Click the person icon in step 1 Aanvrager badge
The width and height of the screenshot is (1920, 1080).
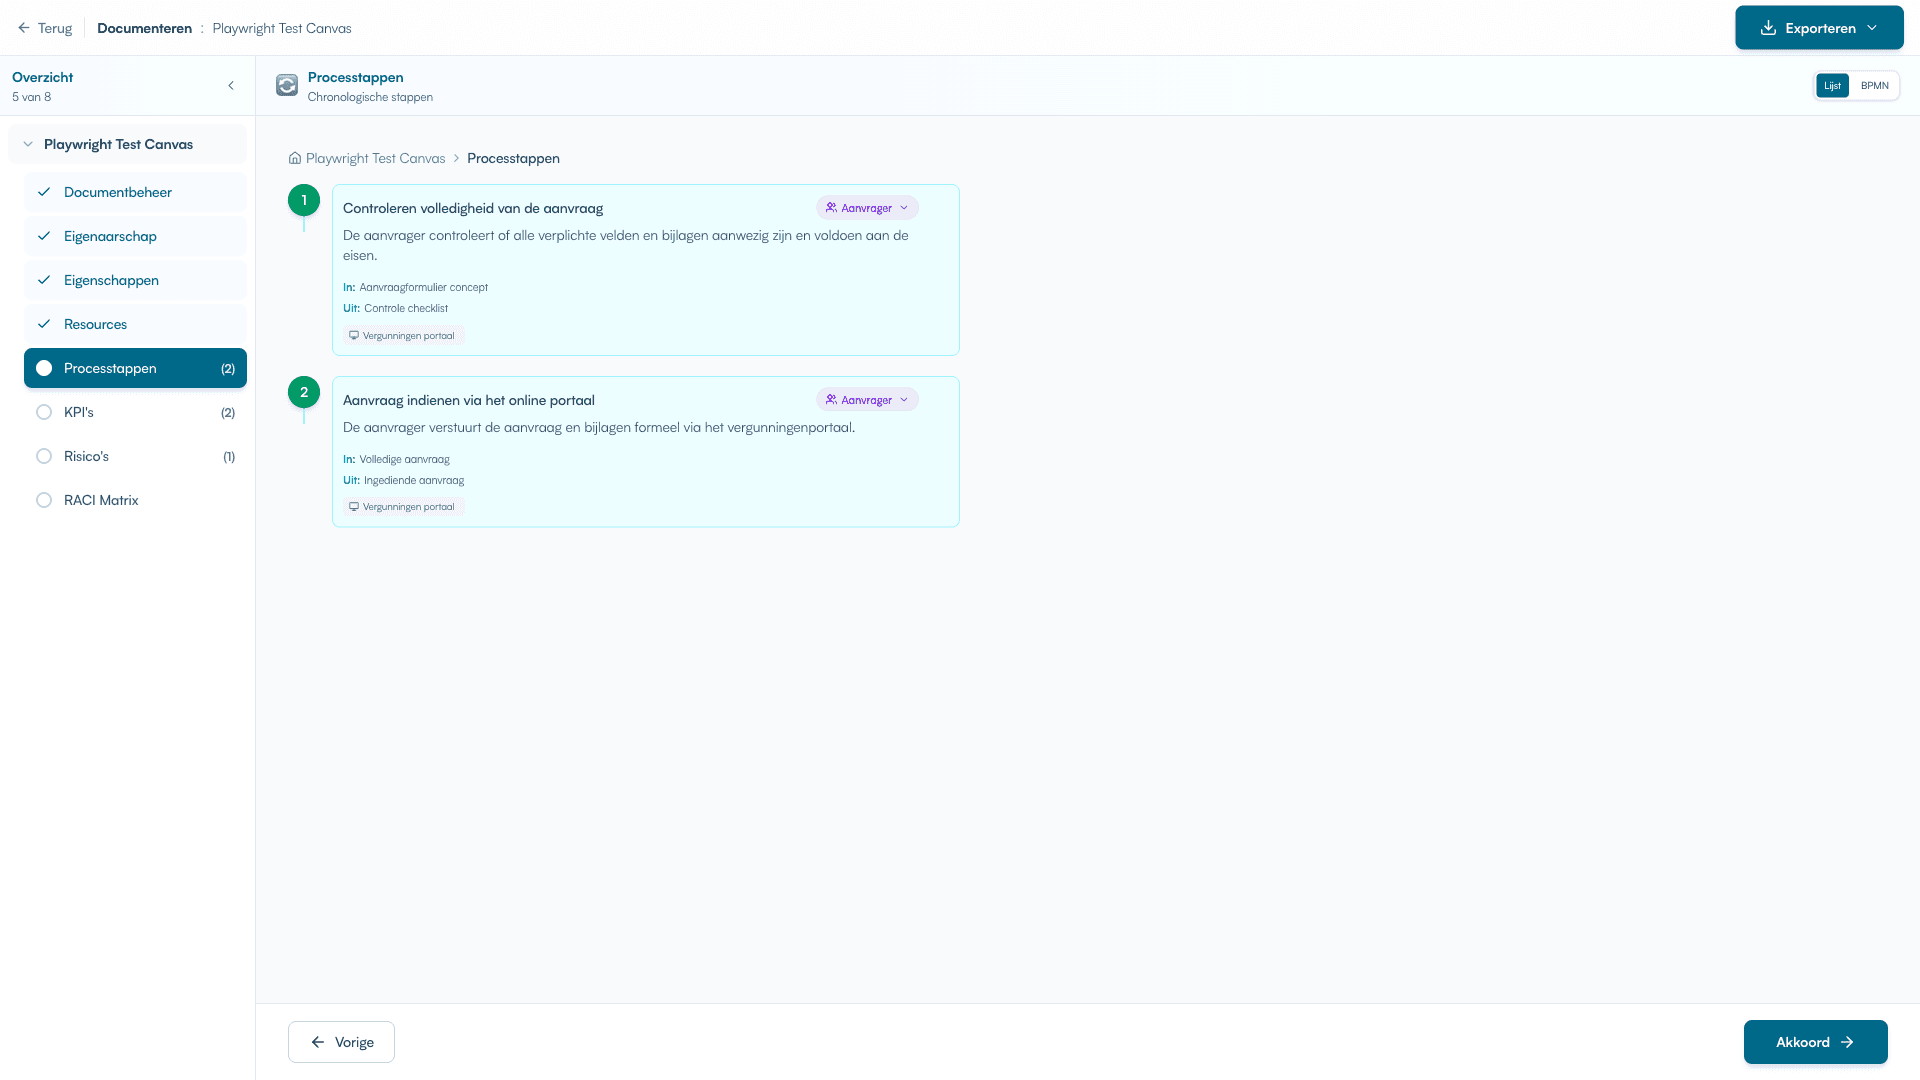(831, 207)
